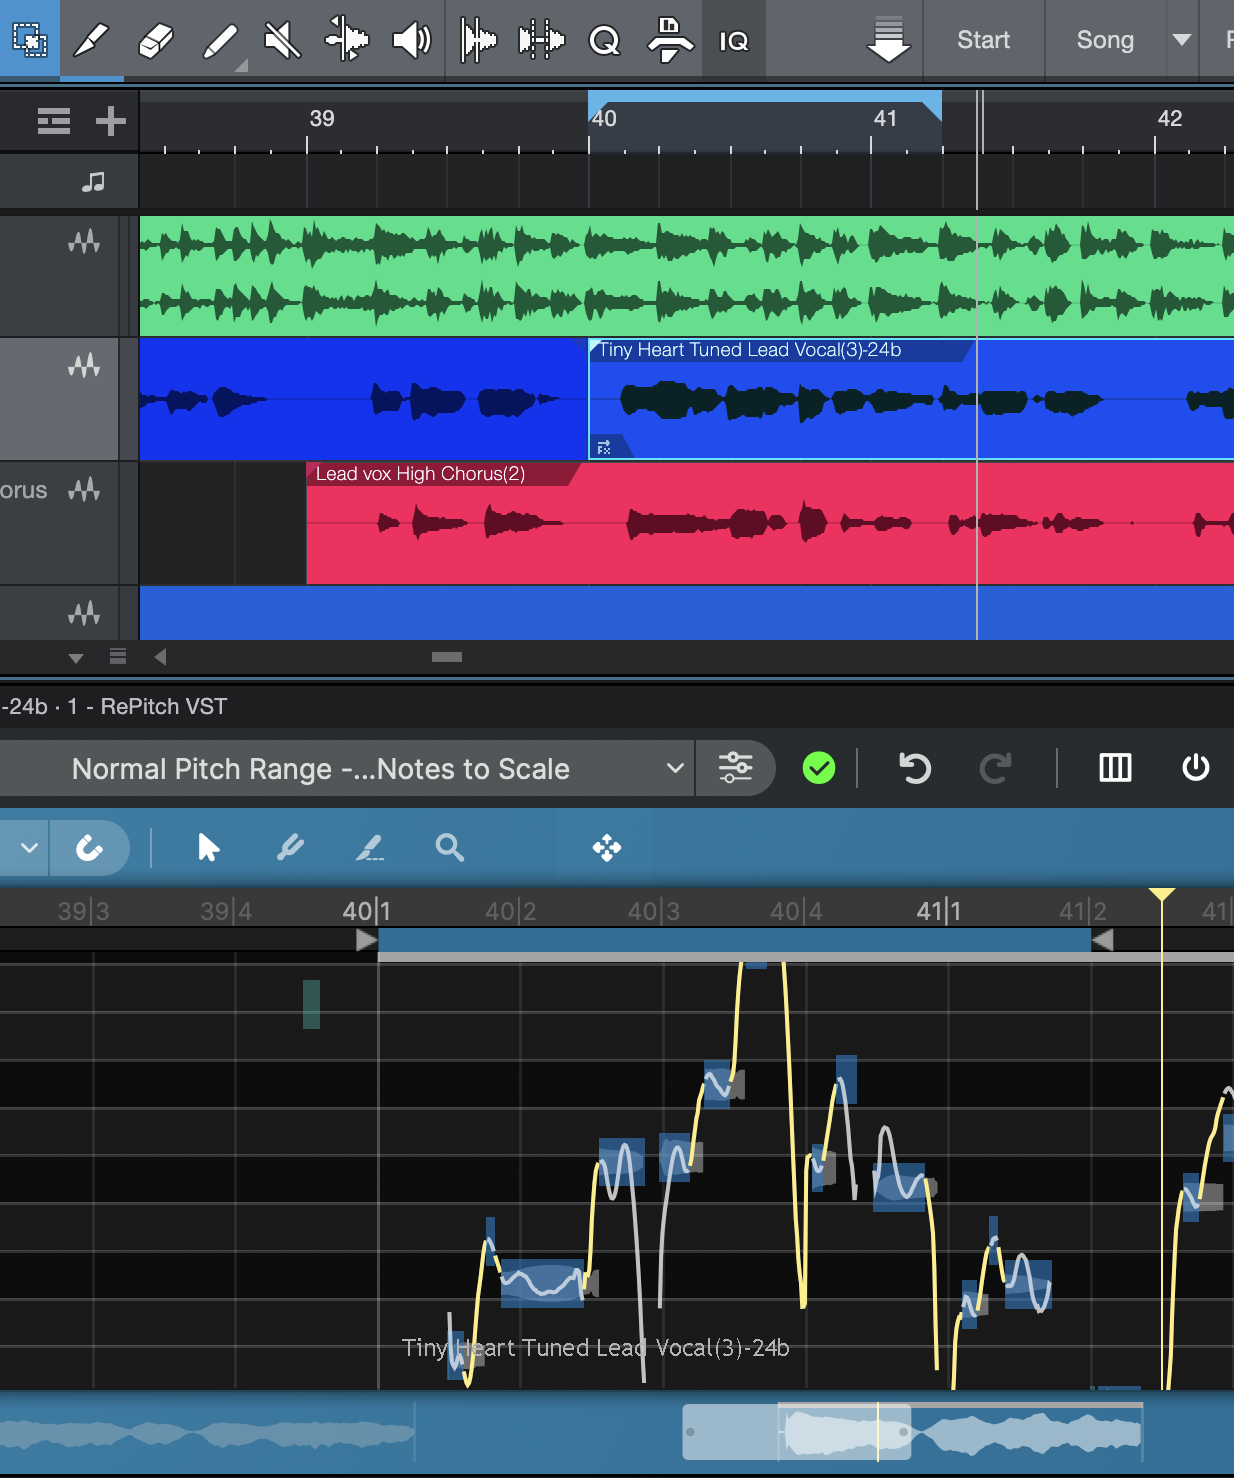The image size is (1234, 1478).
Task: Toggle the RePitch power button
Action: (1195, 768)
